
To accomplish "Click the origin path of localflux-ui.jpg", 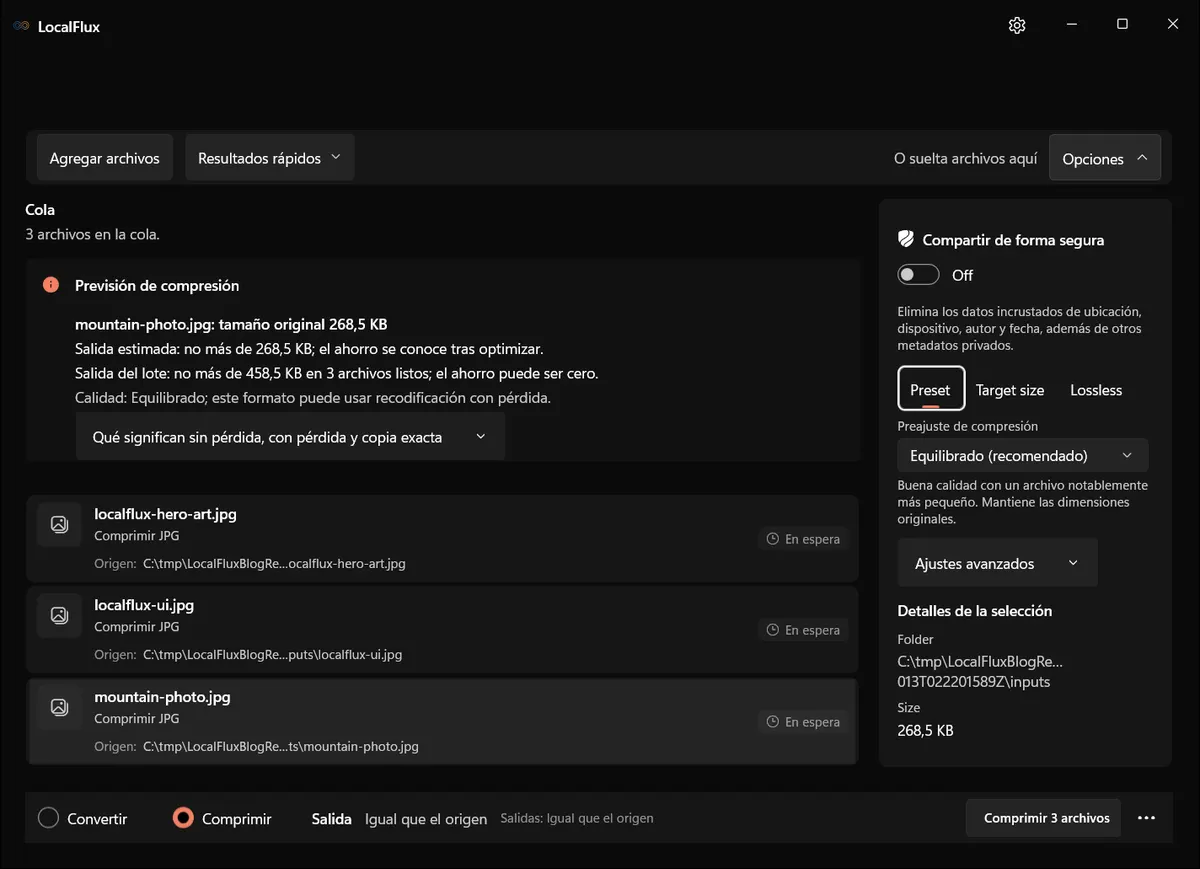I will [272, 654].
